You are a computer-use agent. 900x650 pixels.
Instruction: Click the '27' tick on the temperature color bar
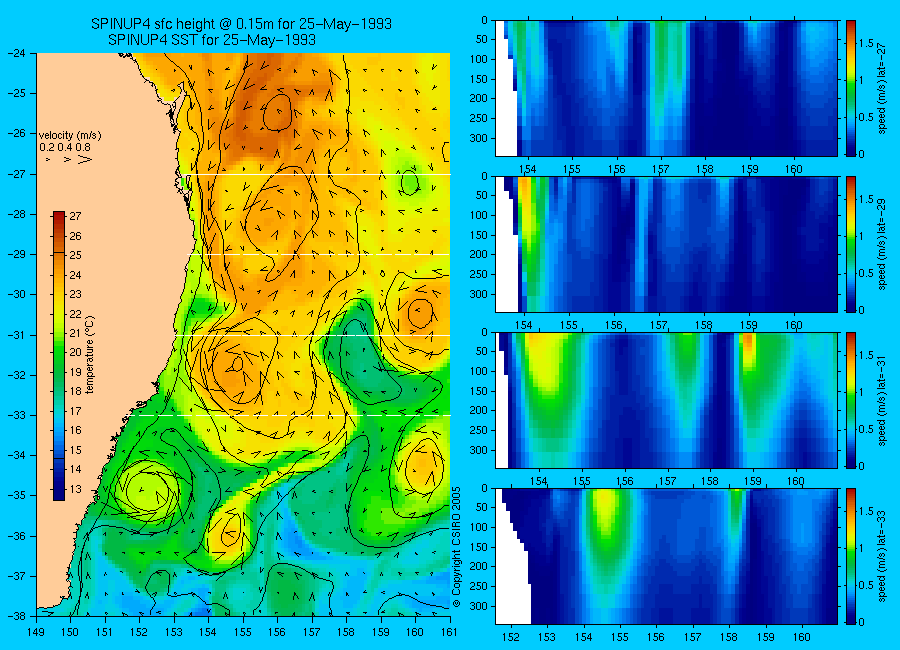(75, 216)
